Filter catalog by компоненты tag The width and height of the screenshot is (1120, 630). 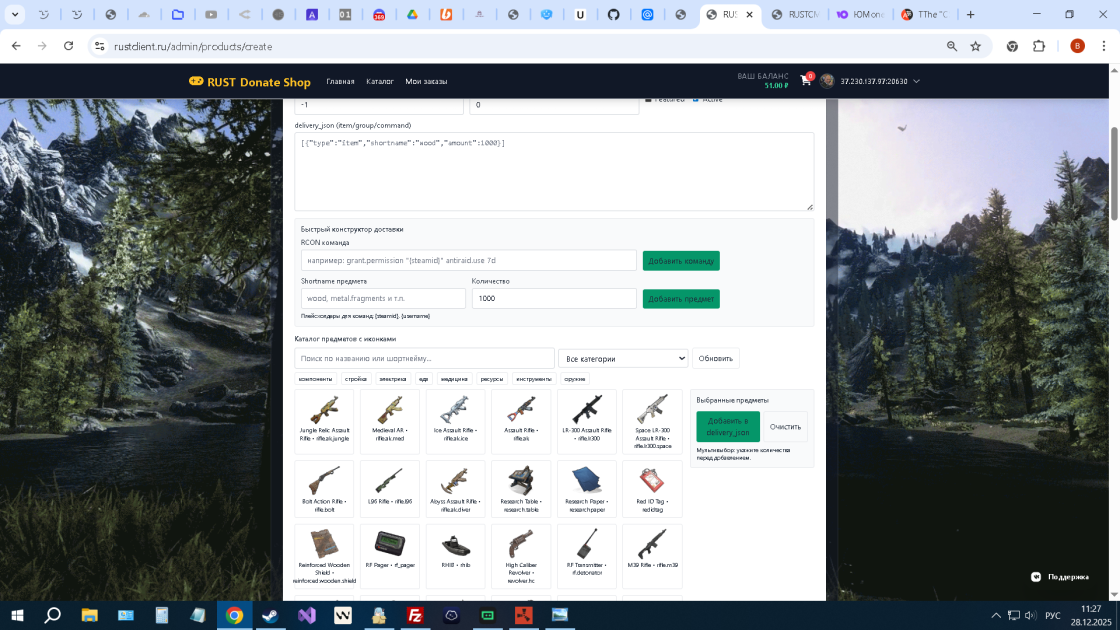315,379
